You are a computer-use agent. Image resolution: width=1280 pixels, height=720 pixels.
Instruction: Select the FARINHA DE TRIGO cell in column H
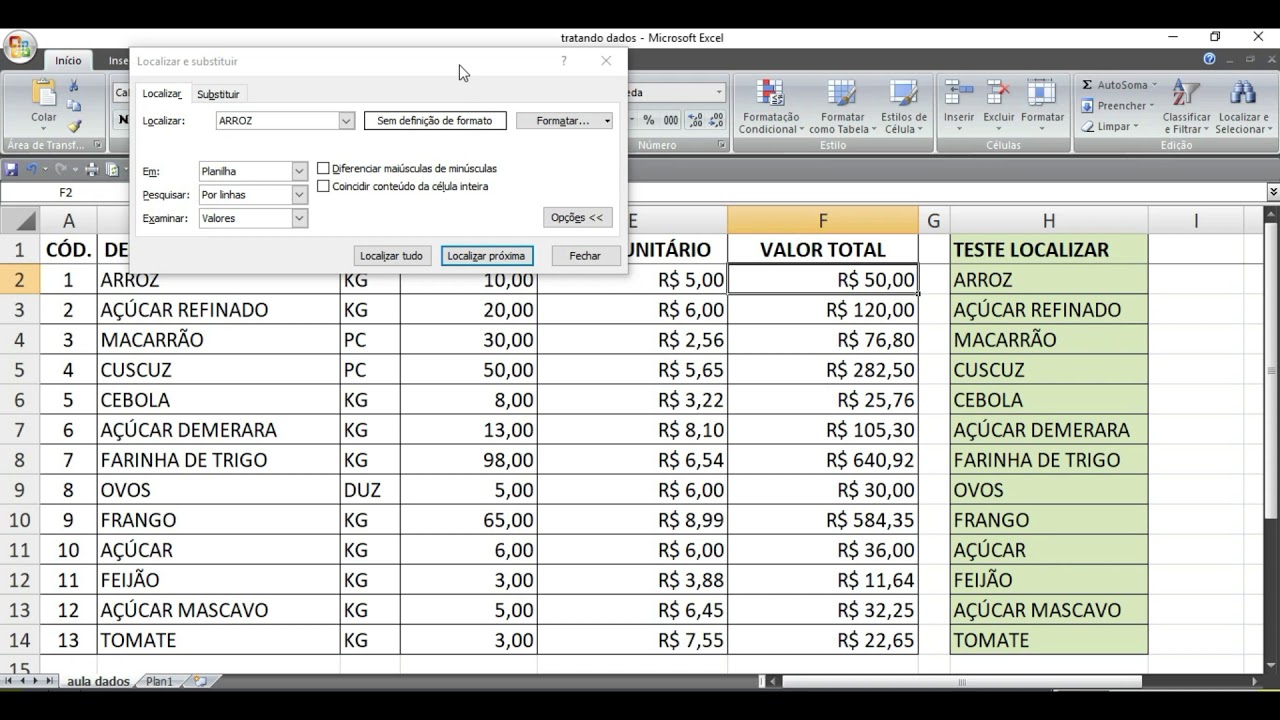tap(1048, 460)
